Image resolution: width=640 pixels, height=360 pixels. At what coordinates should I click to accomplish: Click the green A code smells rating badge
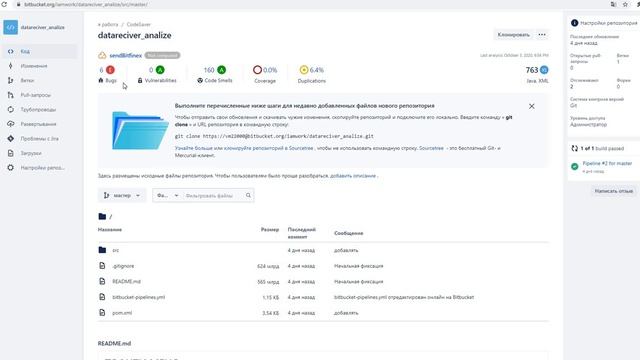point(222,70)
